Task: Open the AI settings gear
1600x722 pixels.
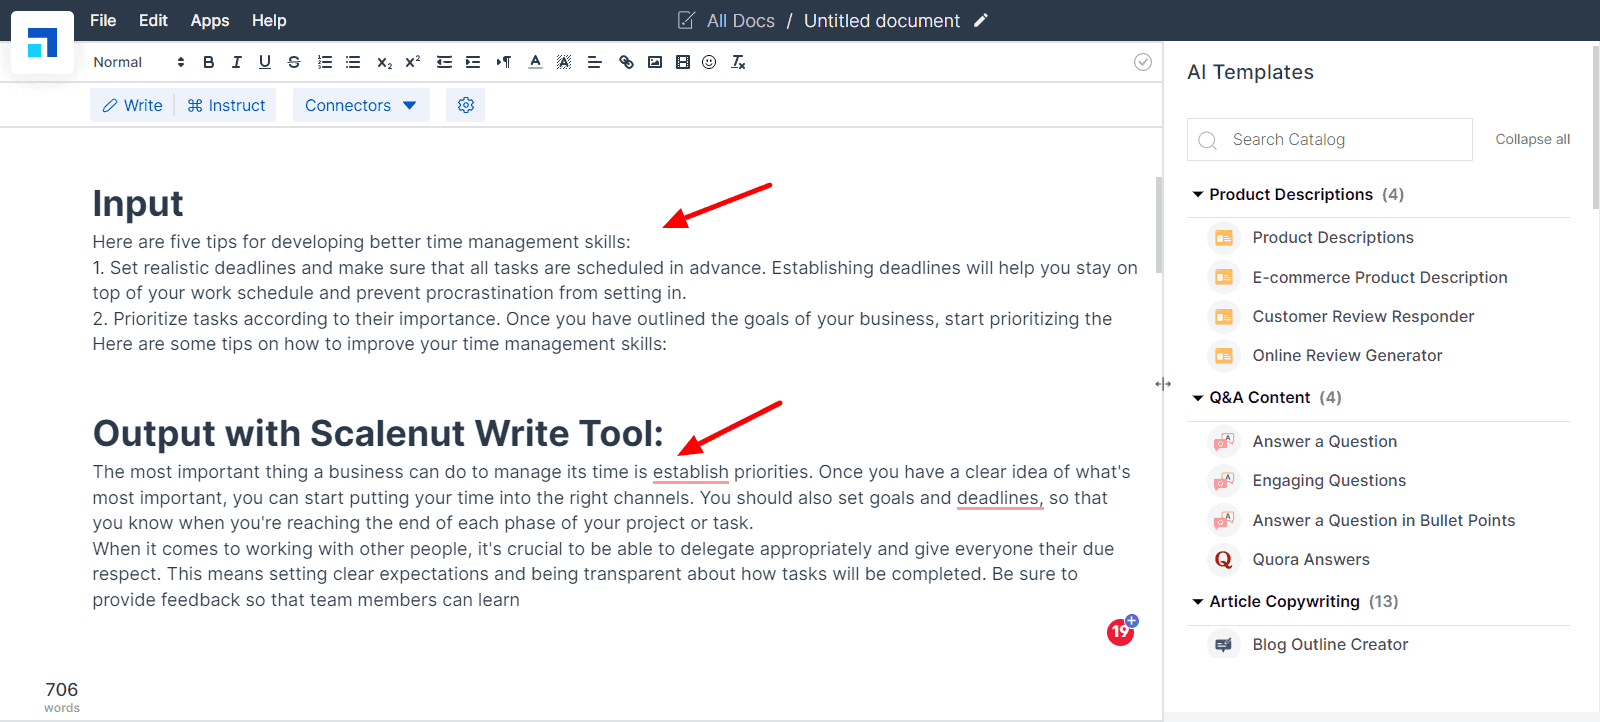Action: tap(466, 105)
